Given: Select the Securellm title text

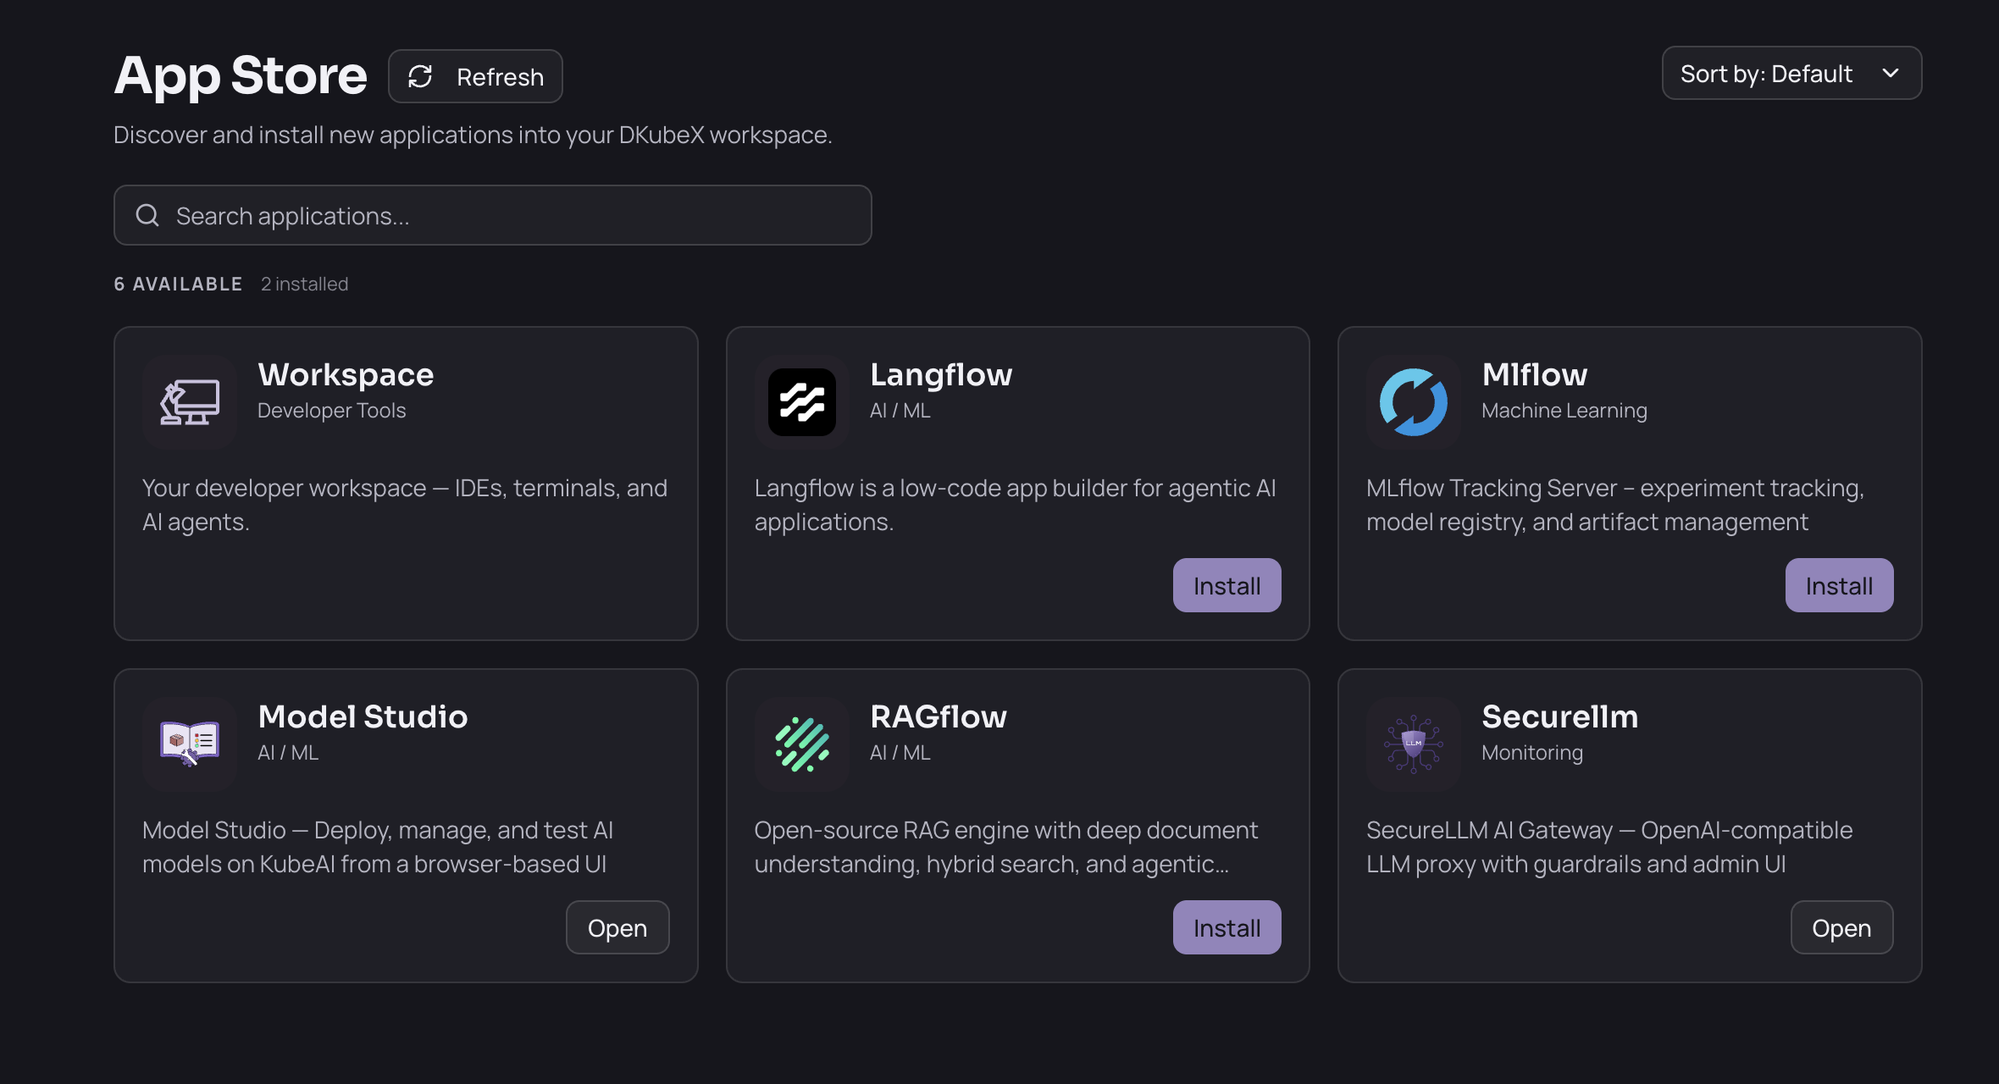Looking at the screenshot, I should point(1560,716).
